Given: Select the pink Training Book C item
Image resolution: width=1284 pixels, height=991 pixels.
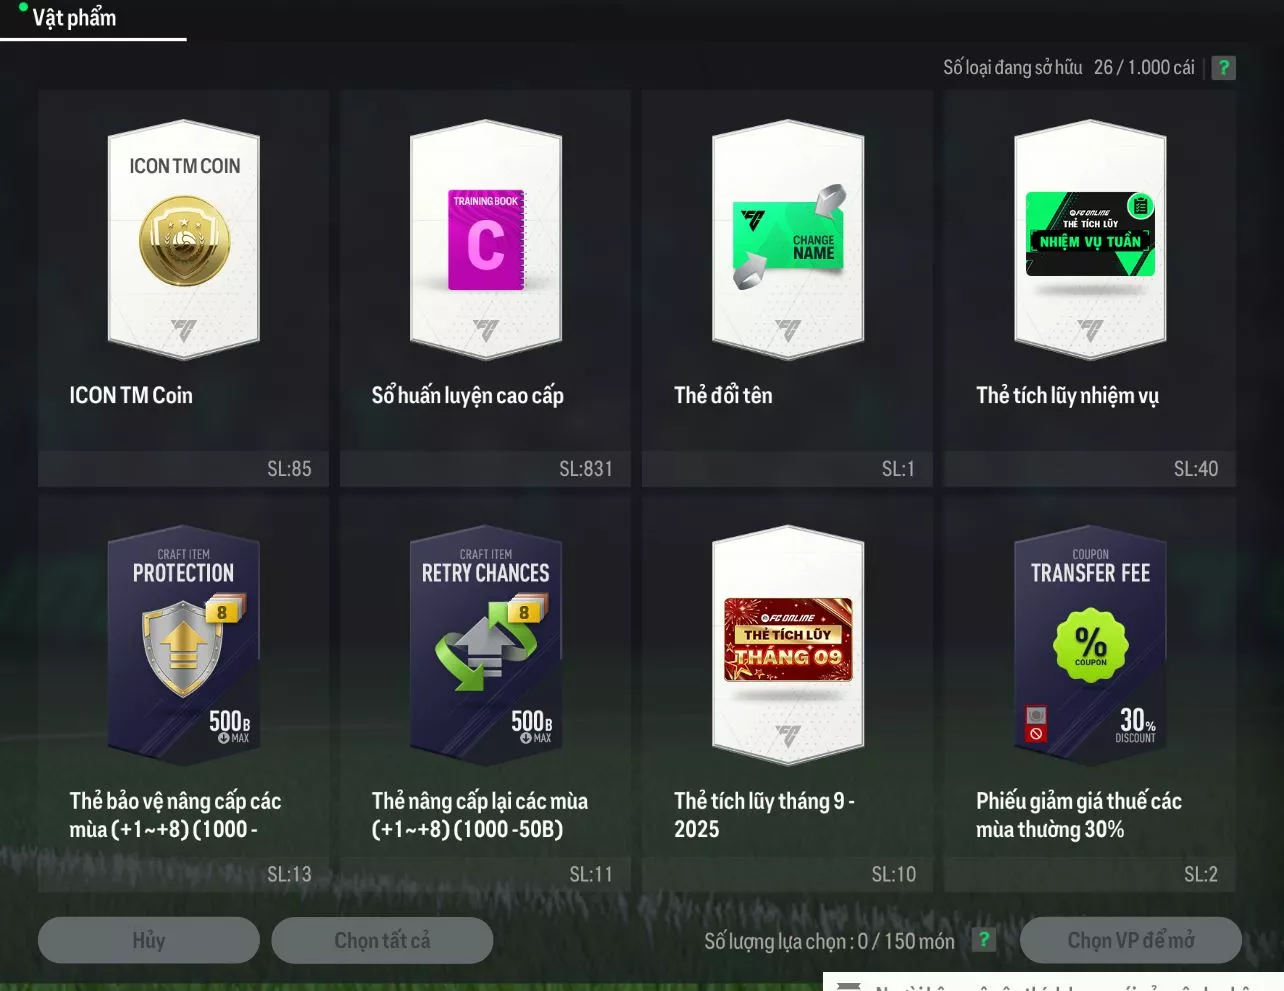Looking at the screenshot, I should (x=486, y=241).
